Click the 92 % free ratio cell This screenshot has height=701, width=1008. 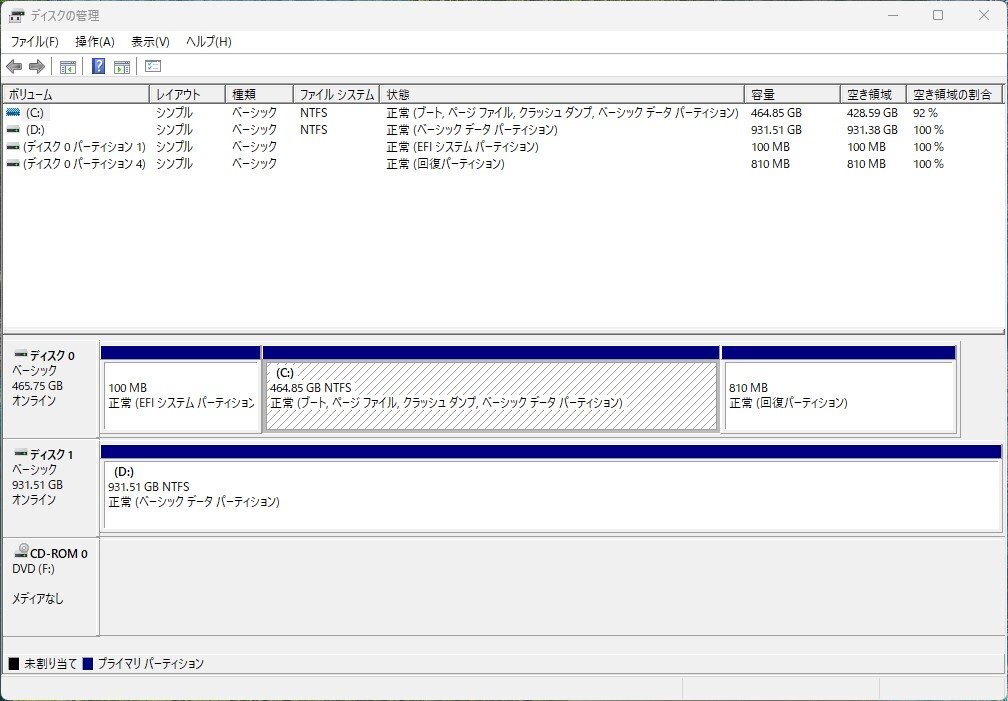click(925, 113)
